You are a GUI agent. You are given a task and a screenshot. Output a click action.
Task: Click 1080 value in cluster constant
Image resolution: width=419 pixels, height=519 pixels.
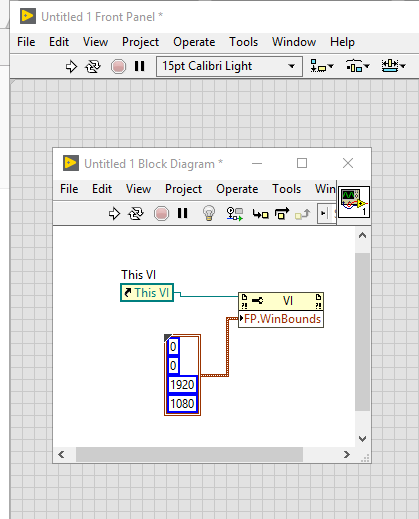tap(182, 404)
